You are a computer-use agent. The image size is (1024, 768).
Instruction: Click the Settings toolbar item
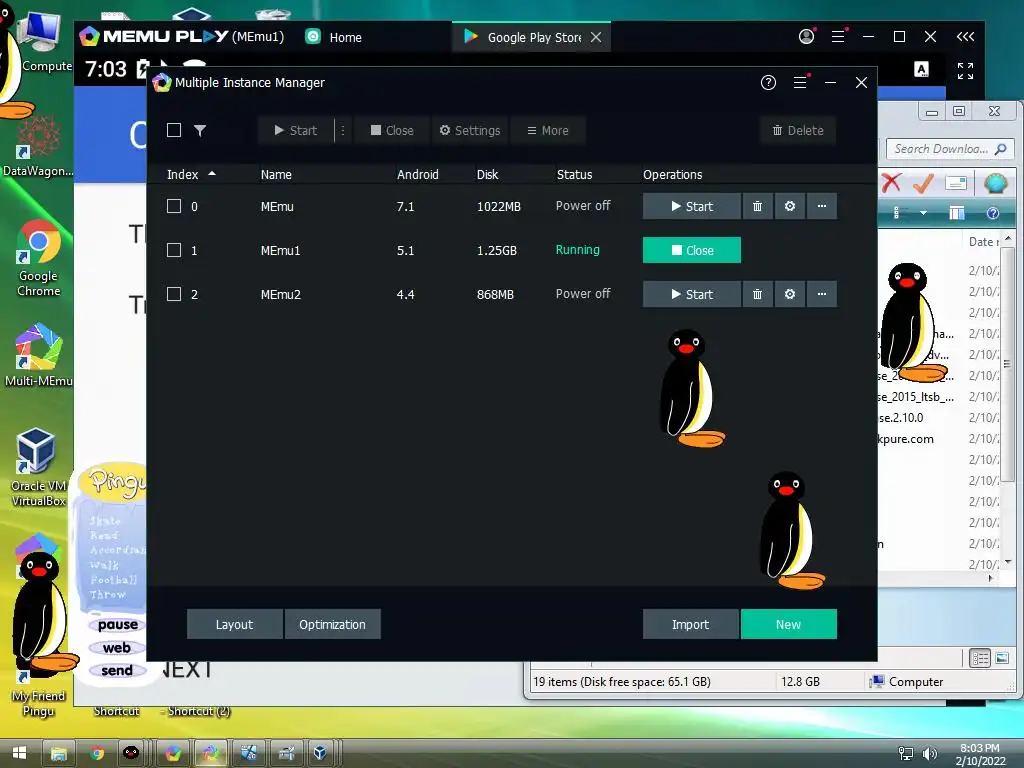point(470,130)
